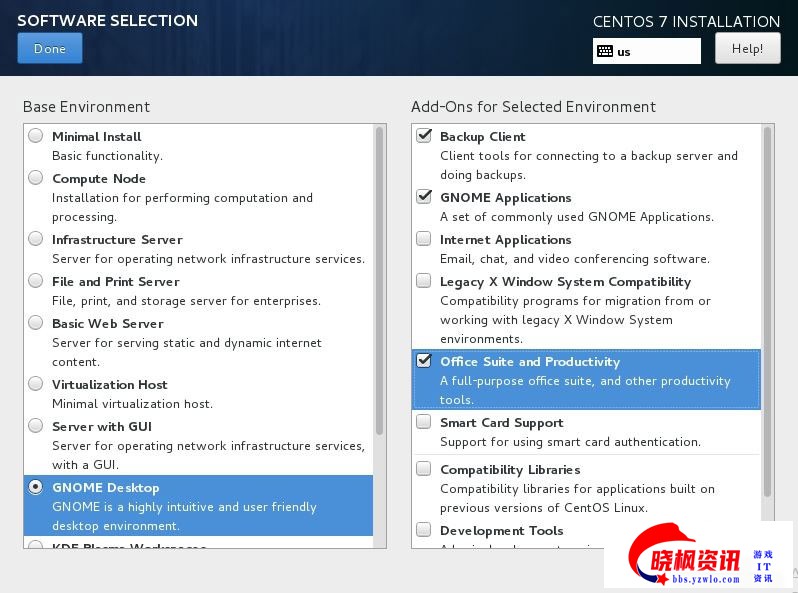
Task: Pick File and Print Server option
Action: point(36,281)
